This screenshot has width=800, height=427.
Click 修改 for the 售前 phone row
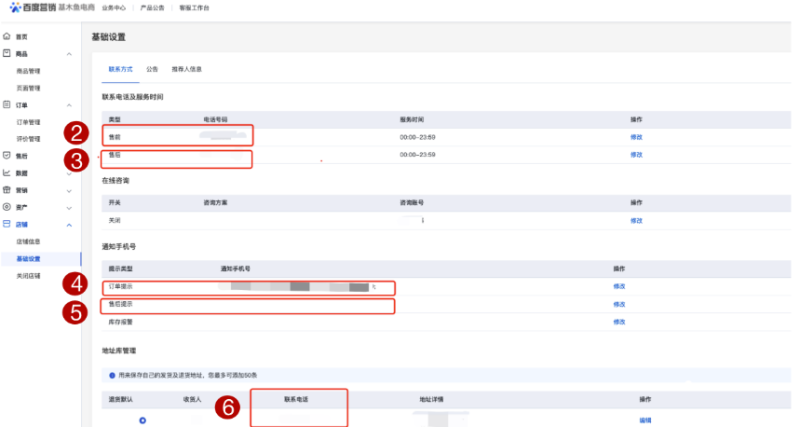[x=636, y=136]
